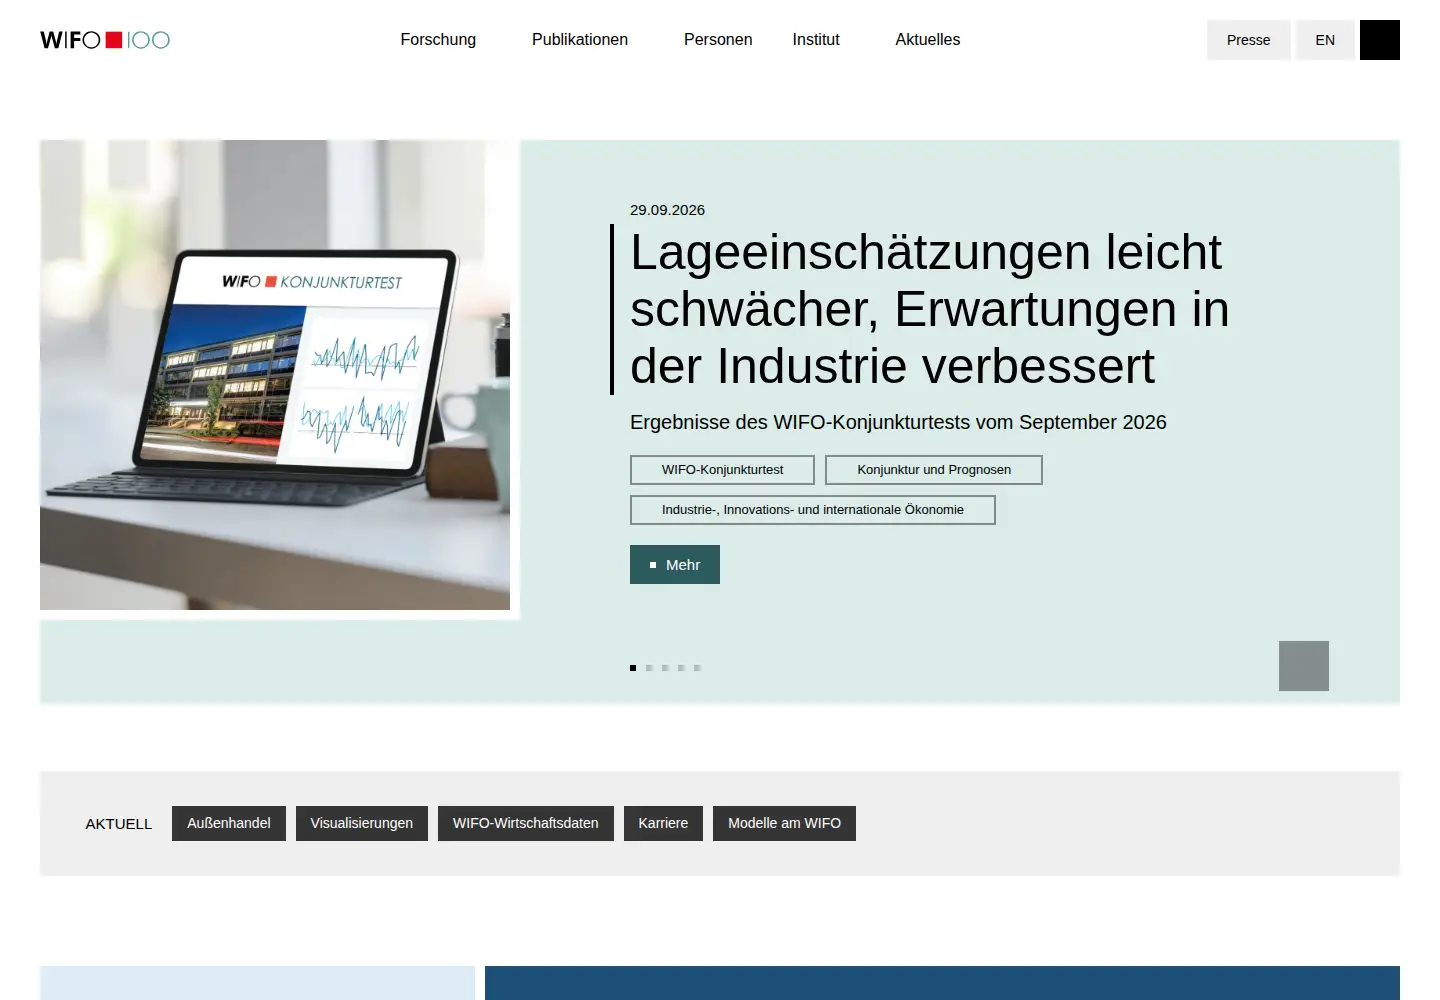
Task: Click the Mehr button
Action: (x=675, y=565)
